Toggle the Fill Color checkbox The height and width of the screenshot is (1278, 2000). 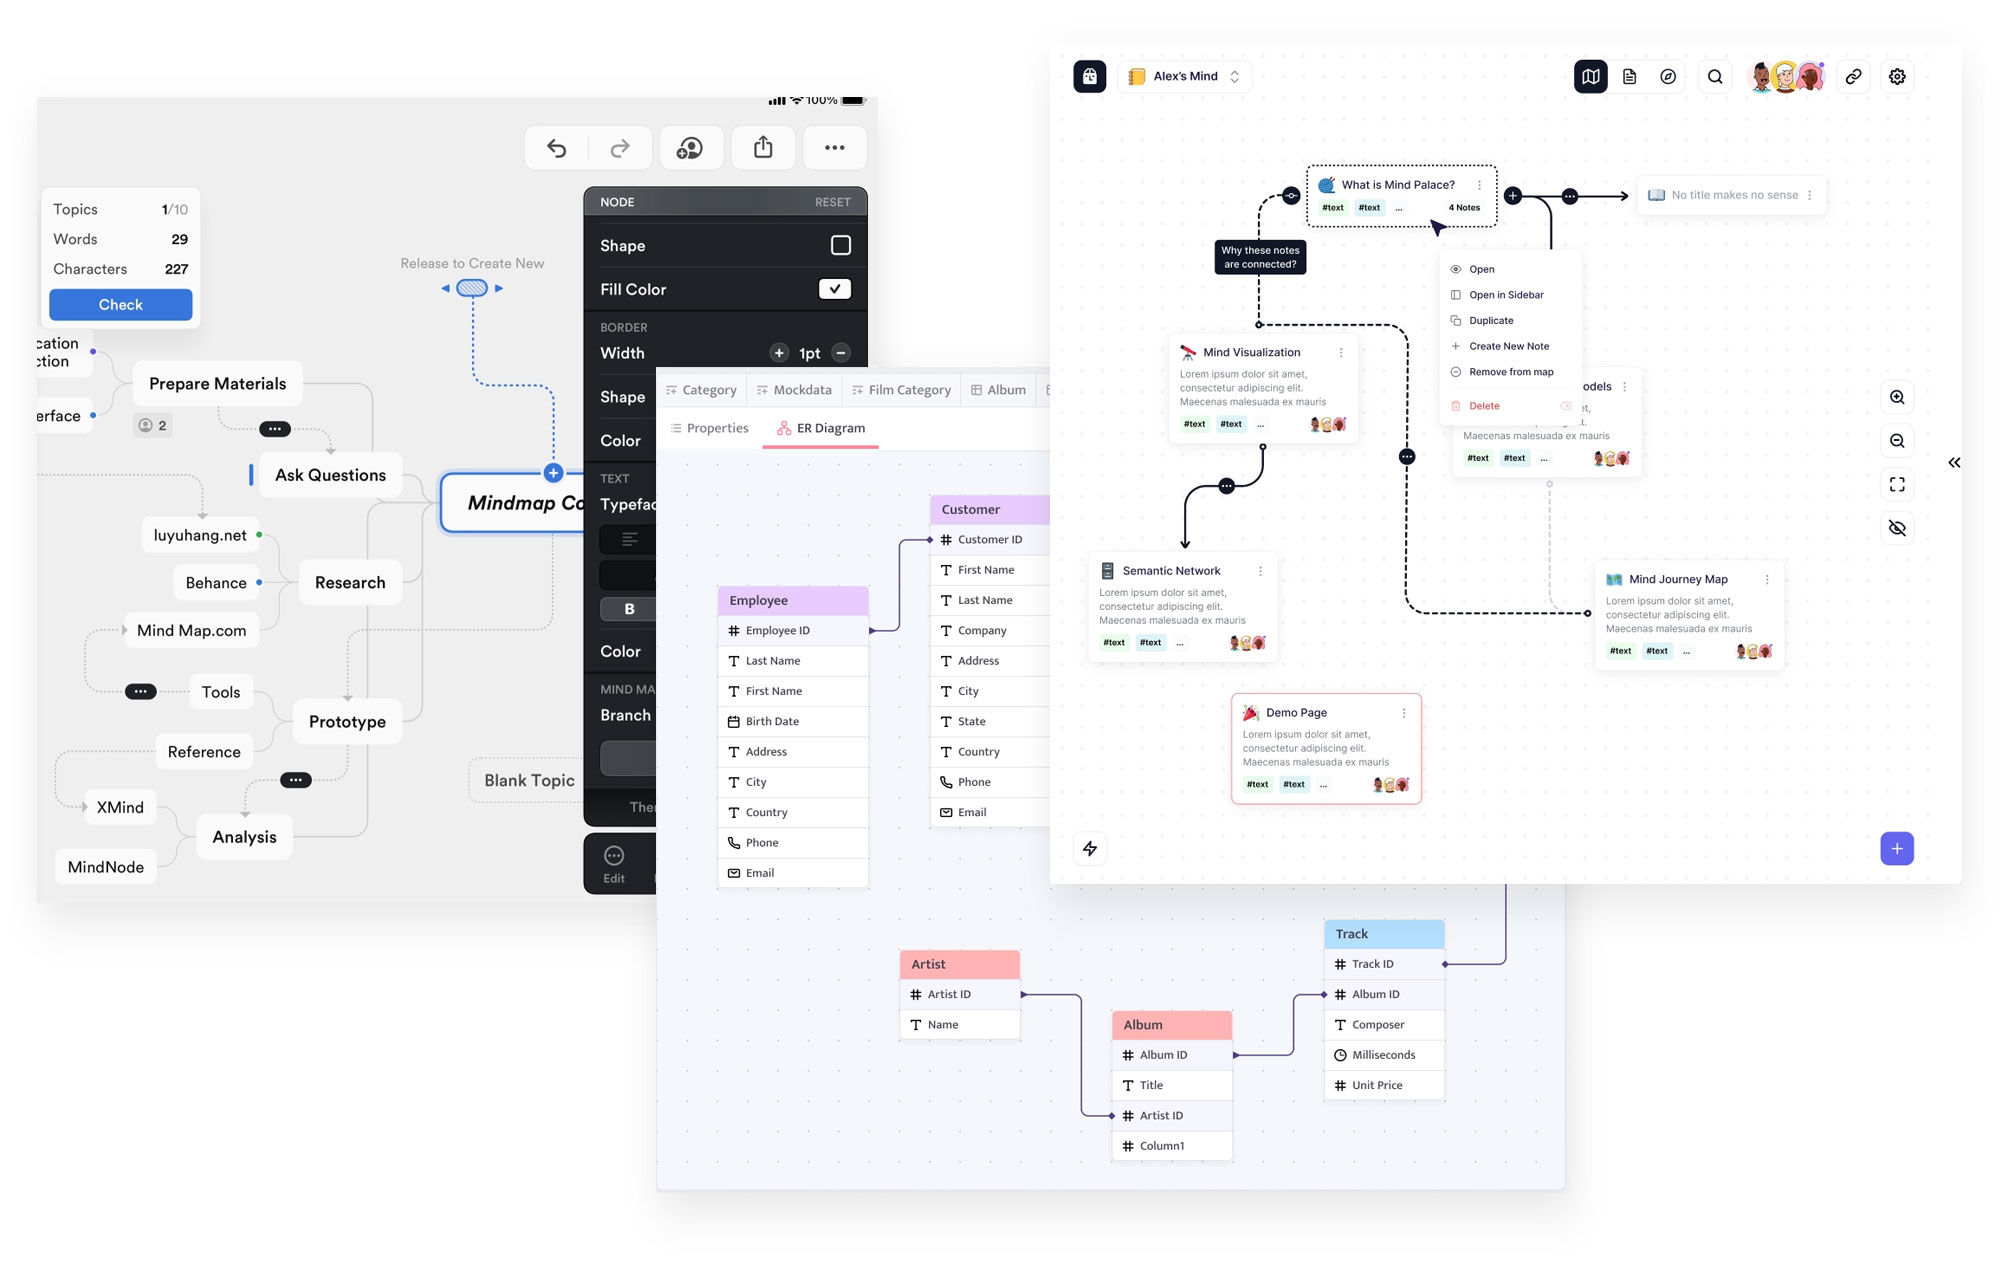[835, 289]
